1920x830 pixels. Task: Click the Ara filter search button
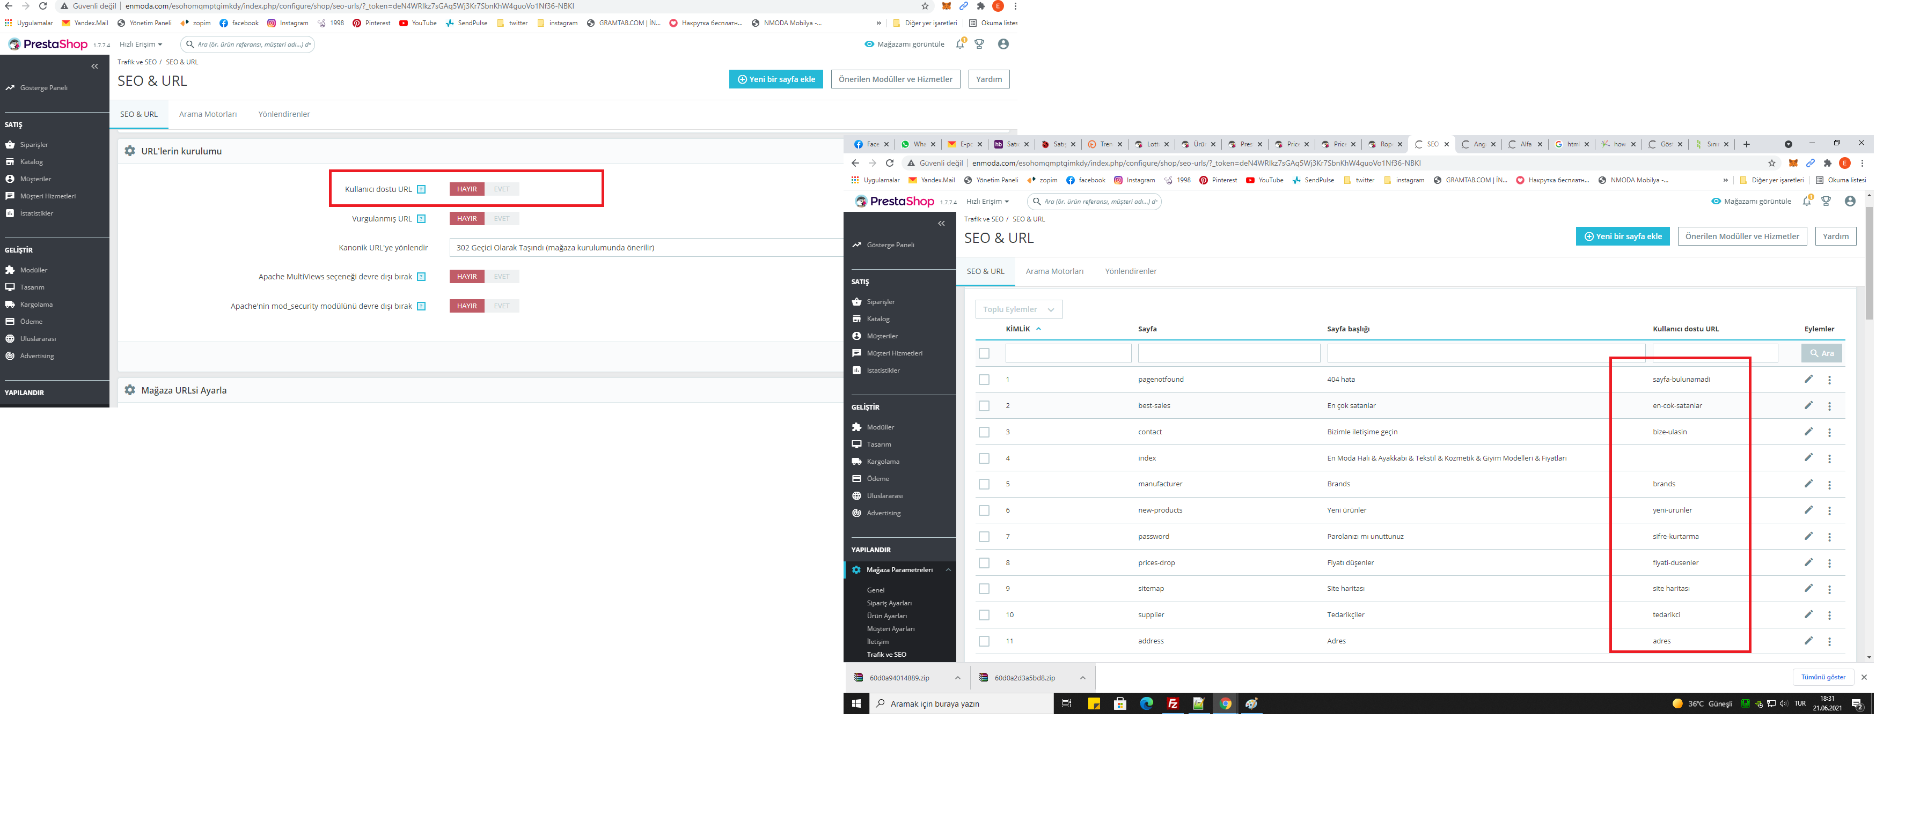click(x=1821, y=353)
